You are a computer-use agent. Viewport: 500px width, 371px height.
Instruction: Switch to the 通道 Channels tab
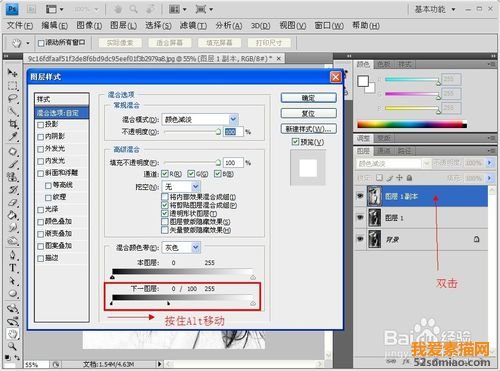click(383, 151)
